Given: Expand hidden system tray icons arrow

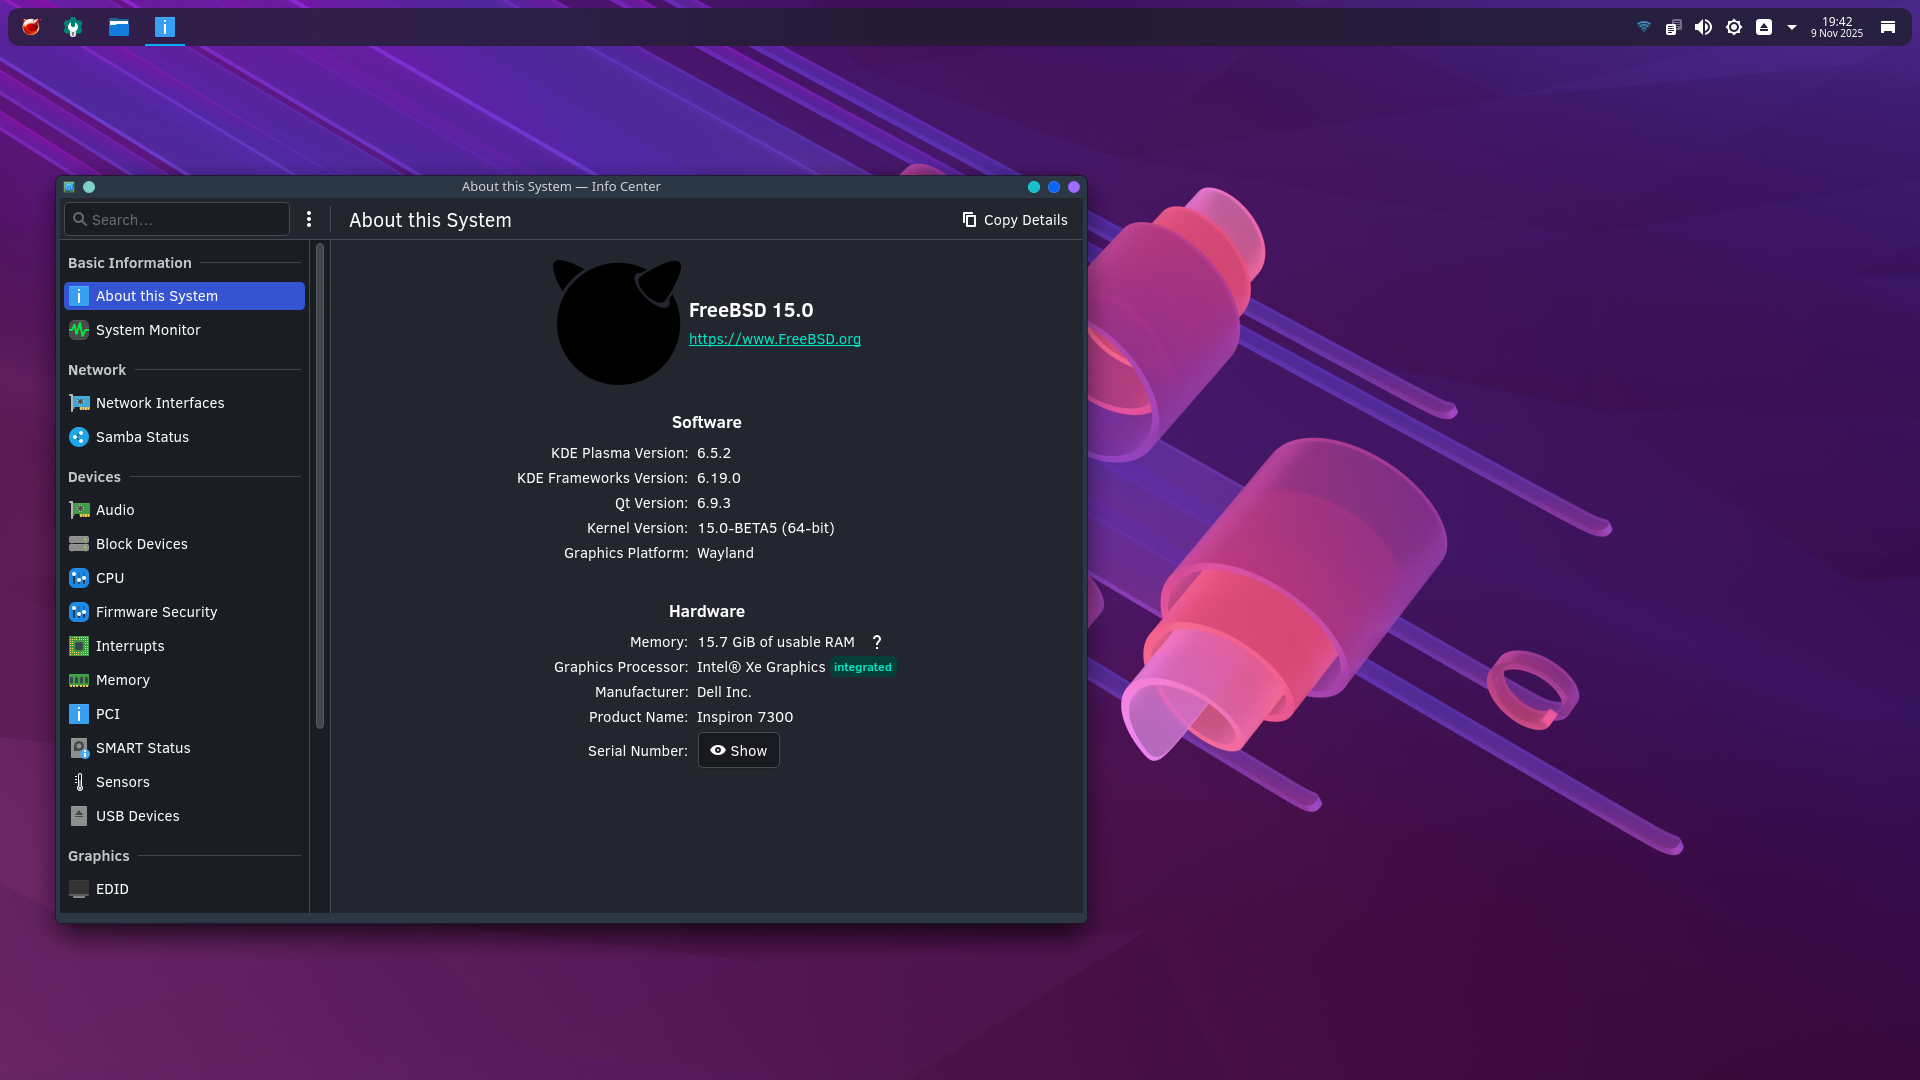Looking at the screenshot, I should tap(1792, 27).
